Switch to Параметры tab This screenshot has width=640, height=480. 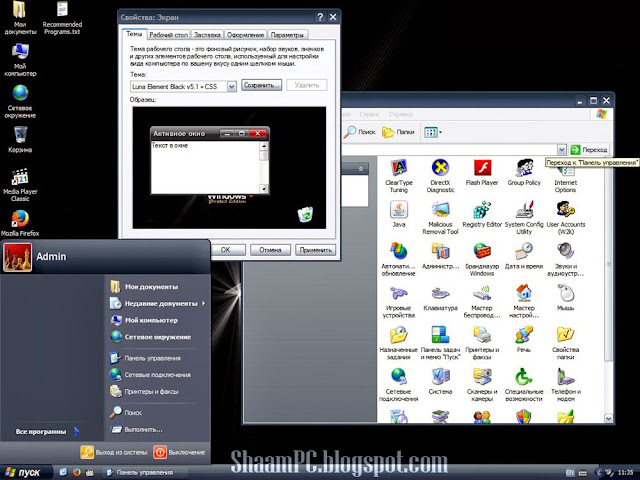(x=287, y=35)
